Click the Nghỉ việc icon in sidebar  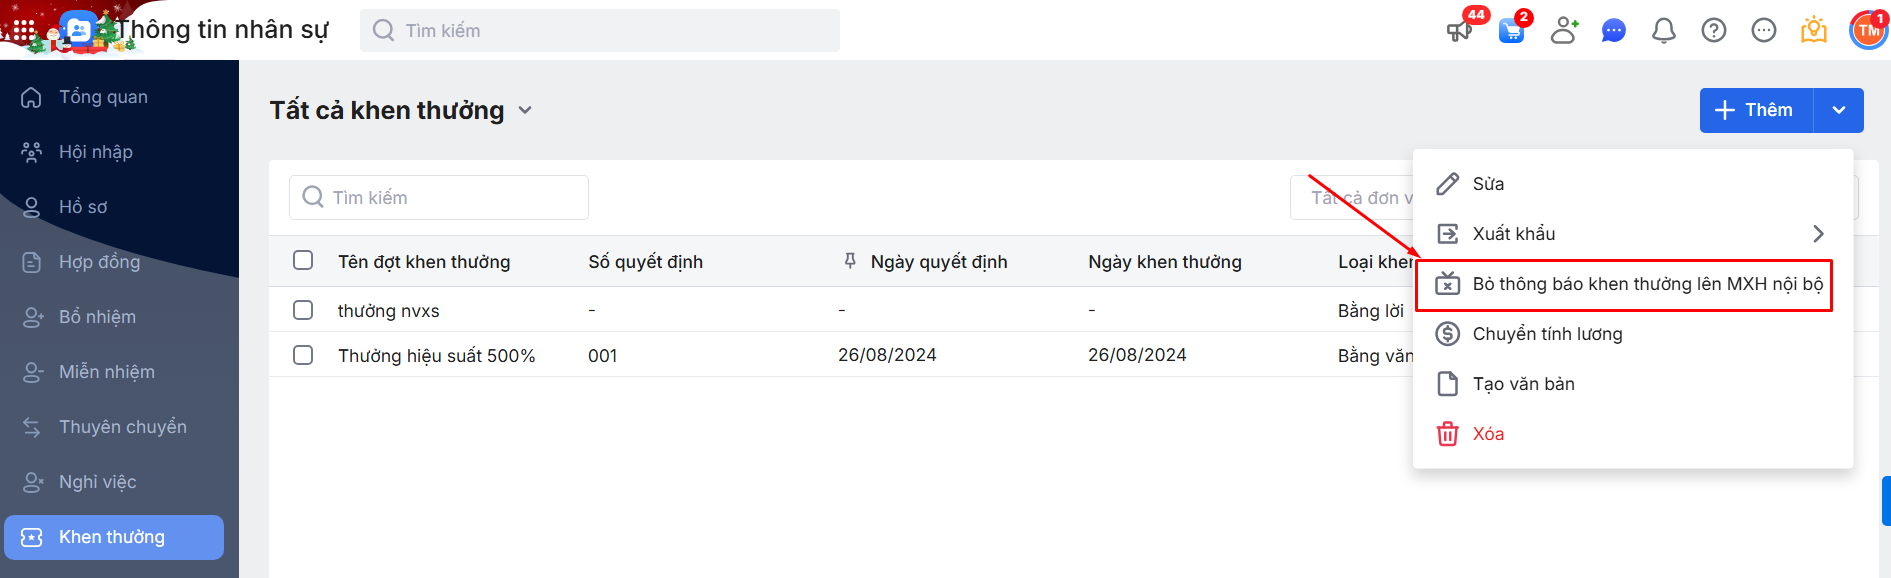32,482
